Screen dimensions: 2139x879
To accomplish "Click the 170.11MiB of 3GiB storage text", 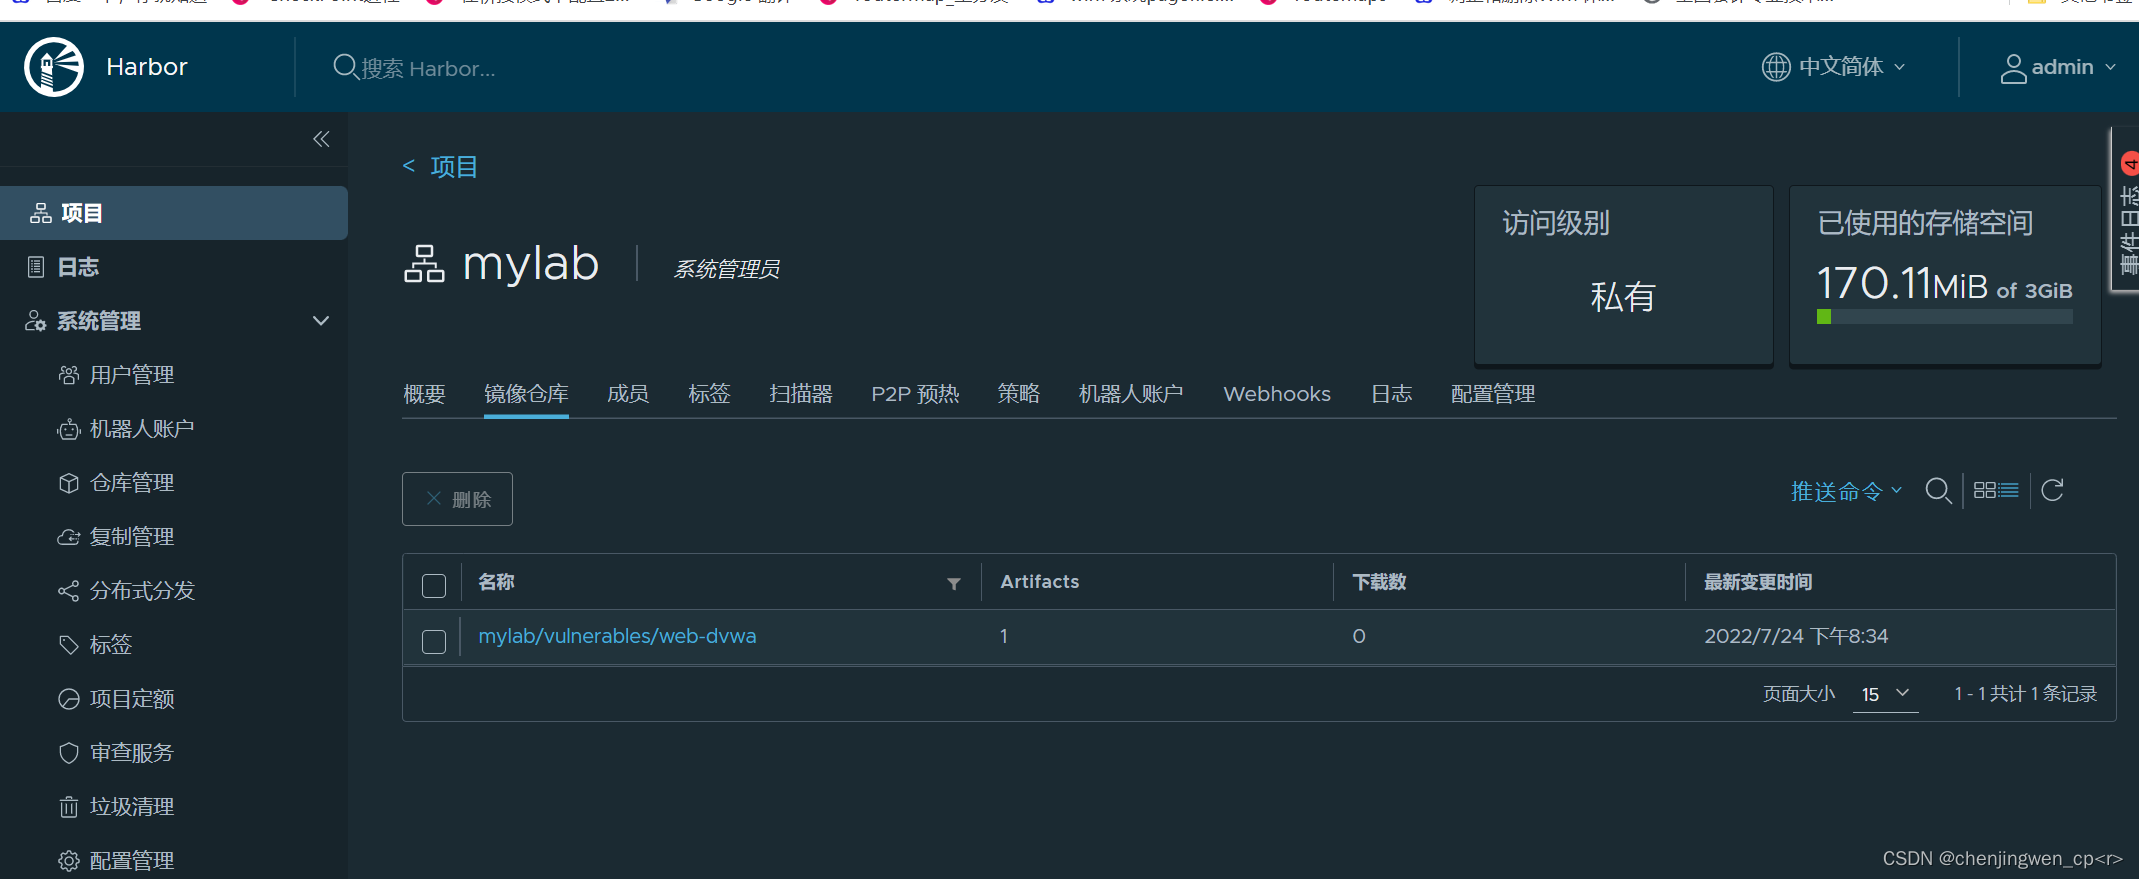I will (1944, 284).
